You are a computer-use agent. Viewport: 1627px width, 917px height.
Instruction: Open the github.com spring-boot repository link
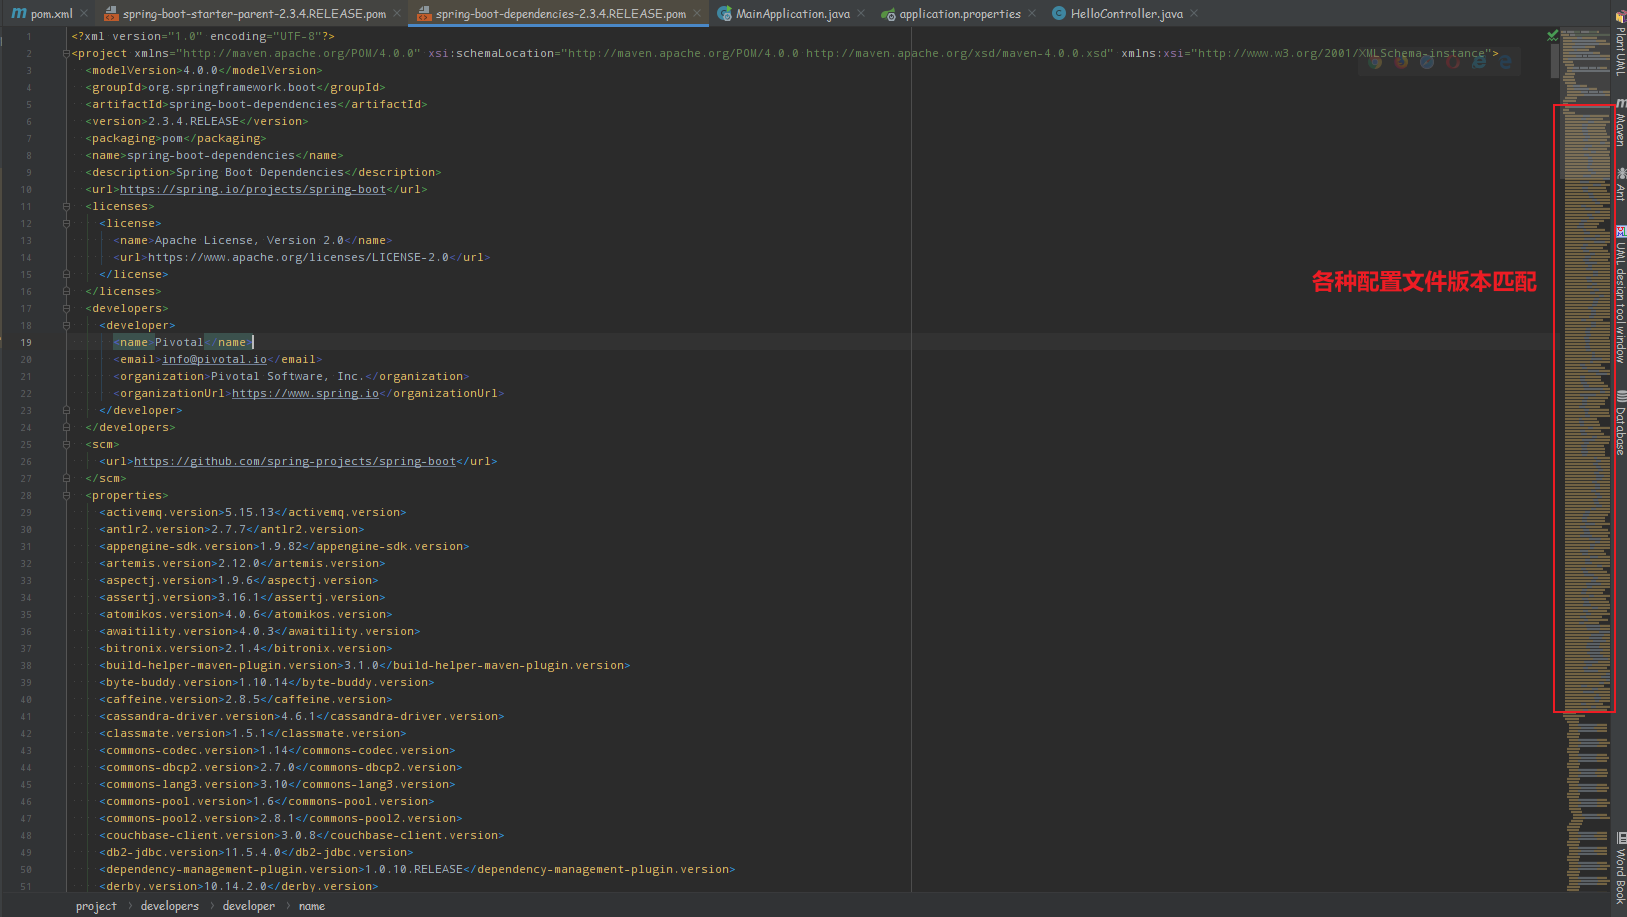[x=295, y=461]
